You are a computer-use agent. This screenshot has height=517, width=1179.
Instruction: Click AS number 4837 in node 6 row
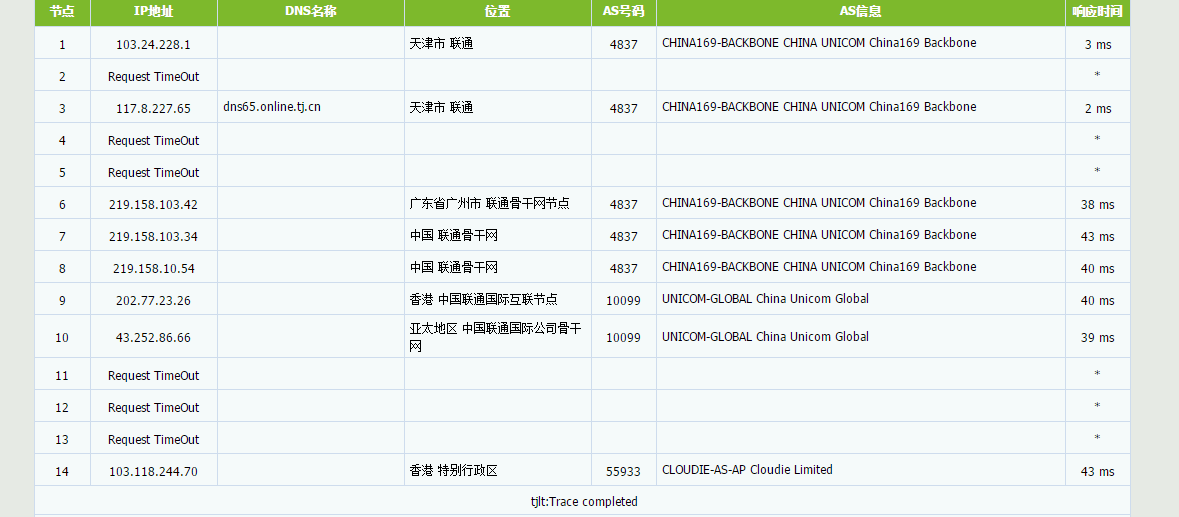pos(623,204)
